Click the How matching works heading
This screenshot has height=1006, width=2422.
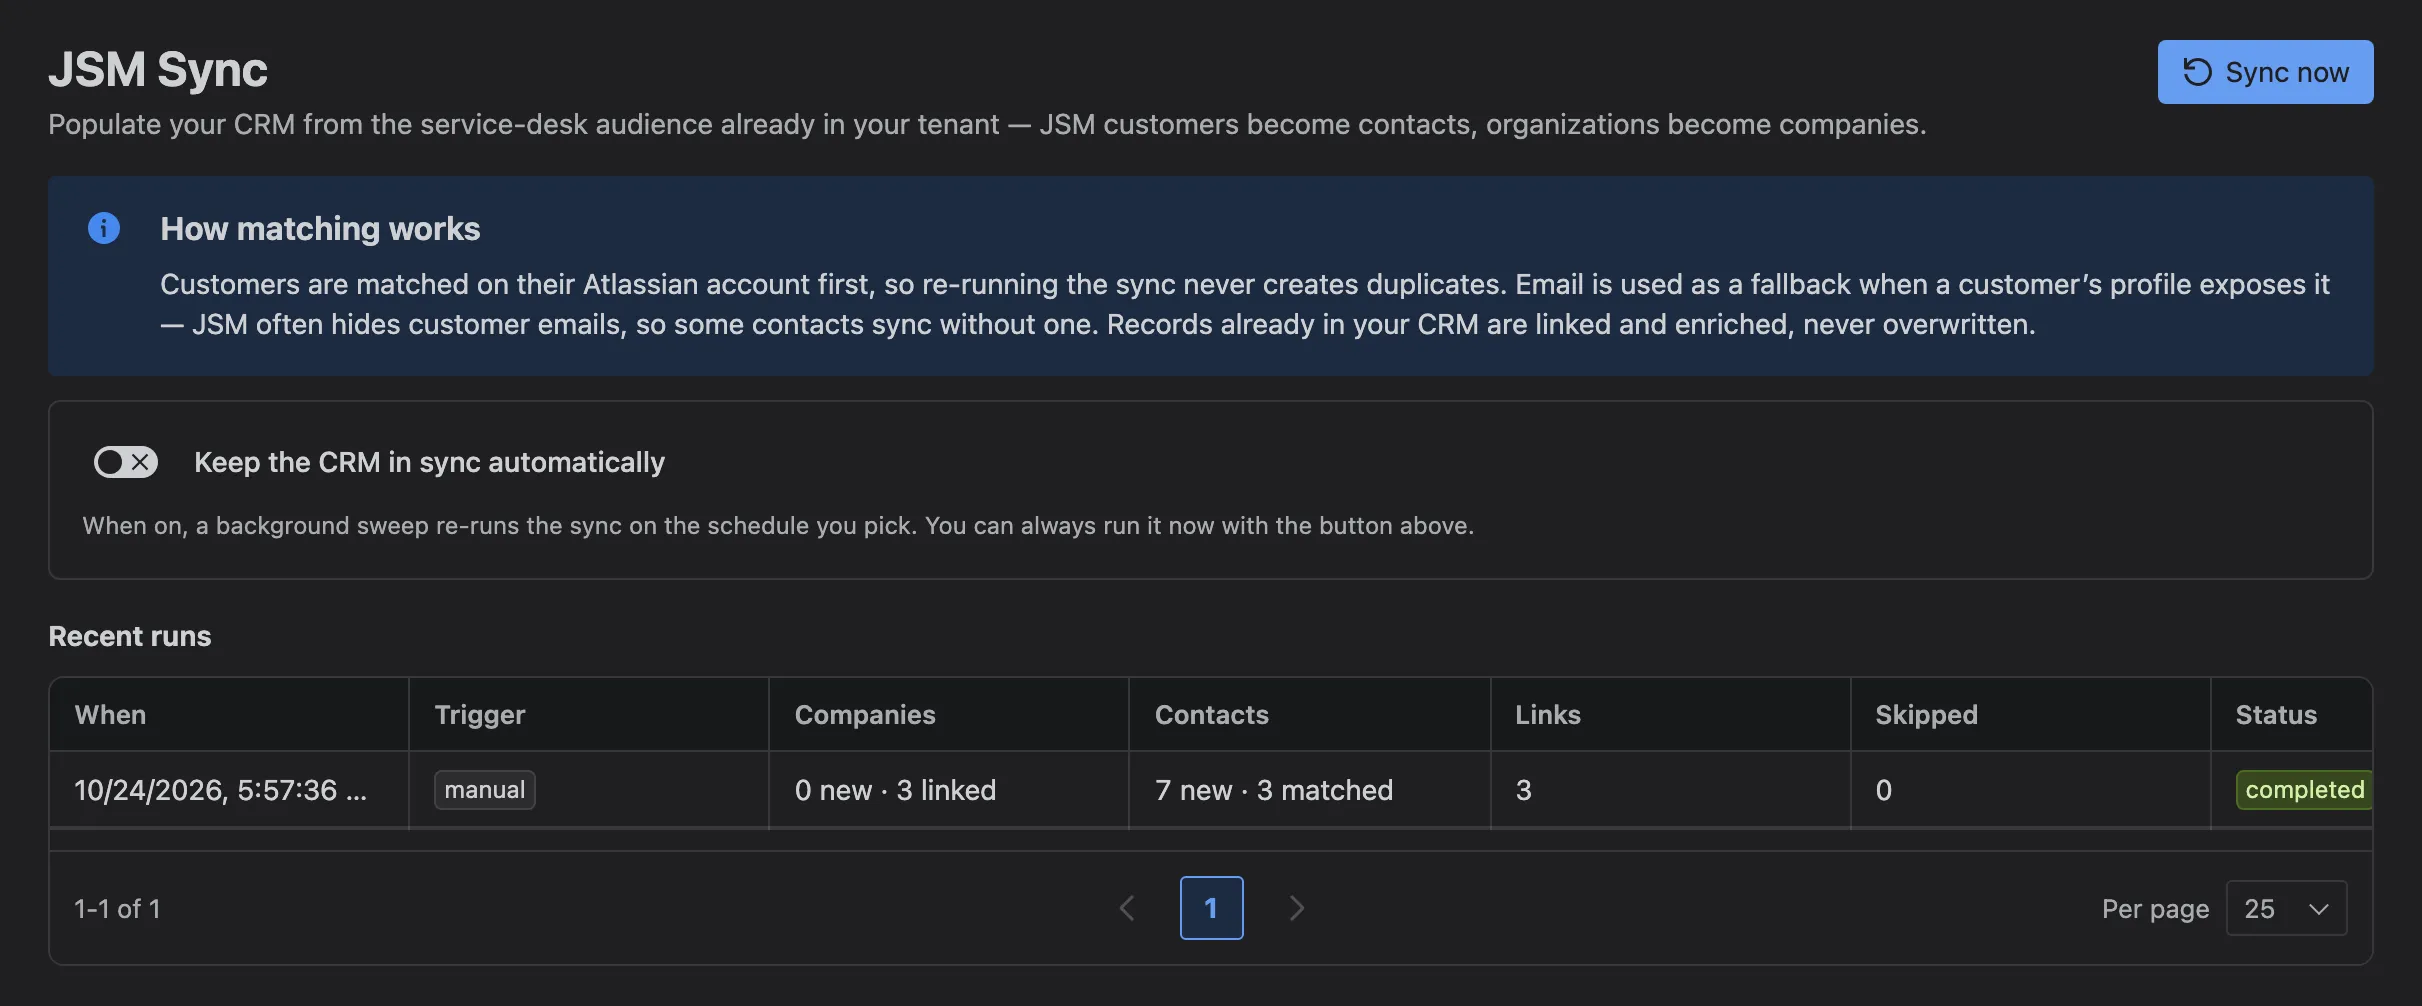coord(320,229)
